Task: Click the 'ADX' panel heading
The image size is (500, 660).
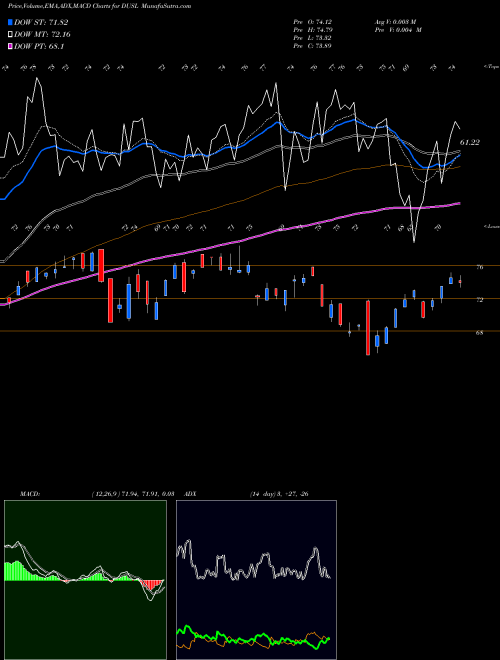Action: tap(190, 494)
